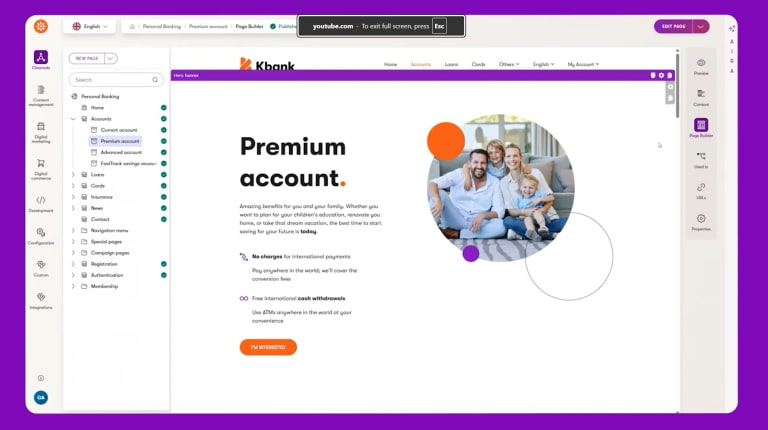Screen dimensions: 768x430
Task: Switch to the Preview eye icon
Action: point(701,63)
